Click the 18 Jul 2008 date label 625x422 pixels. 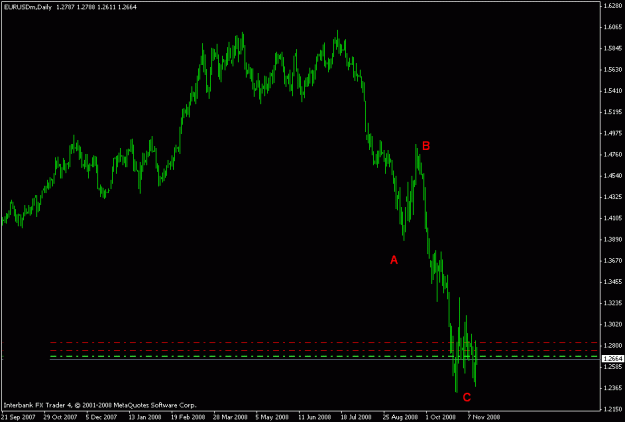pyautogui.click(x=356, y=417)
